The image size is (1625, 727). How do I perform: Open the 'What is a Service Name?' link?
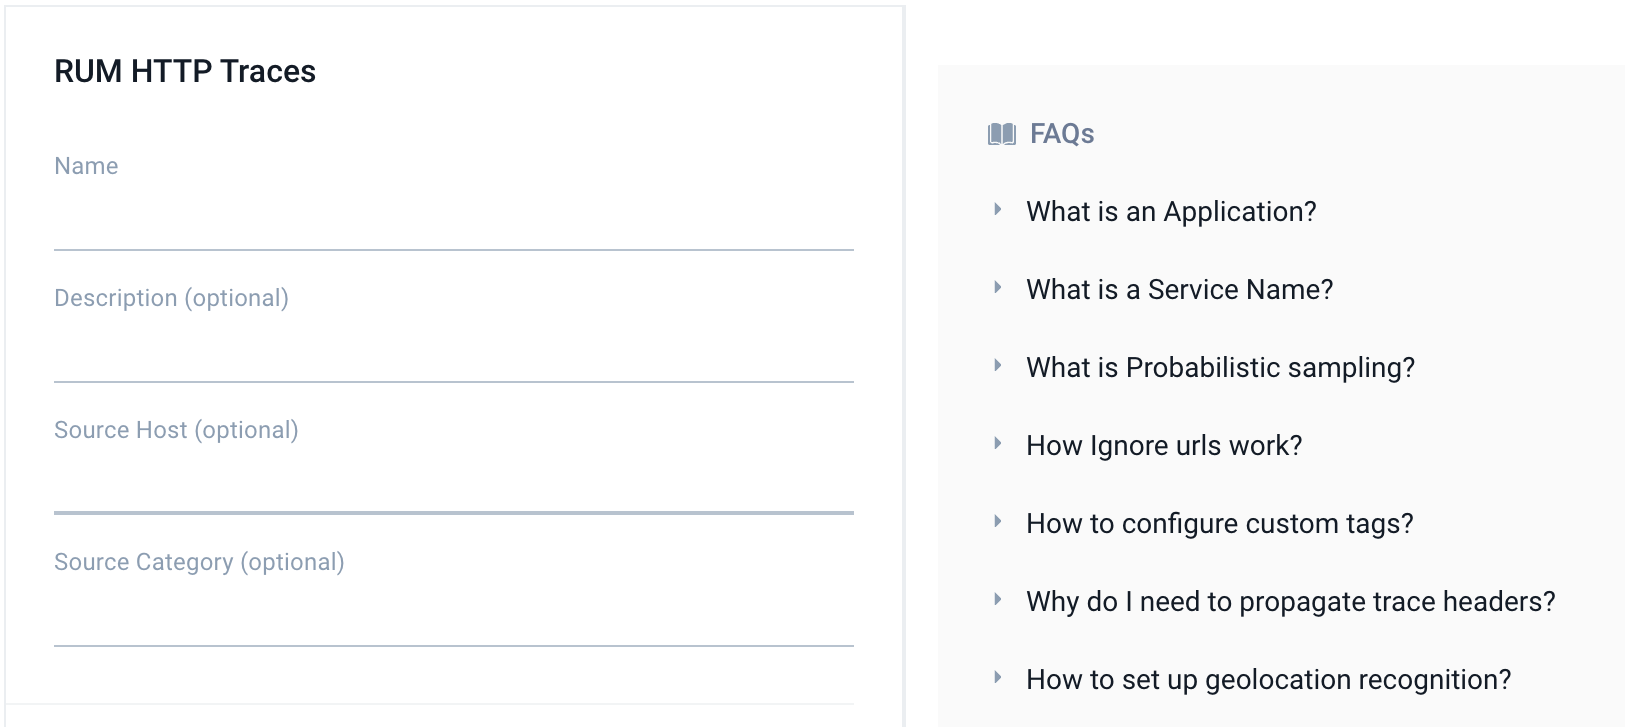pos(1179,289)
